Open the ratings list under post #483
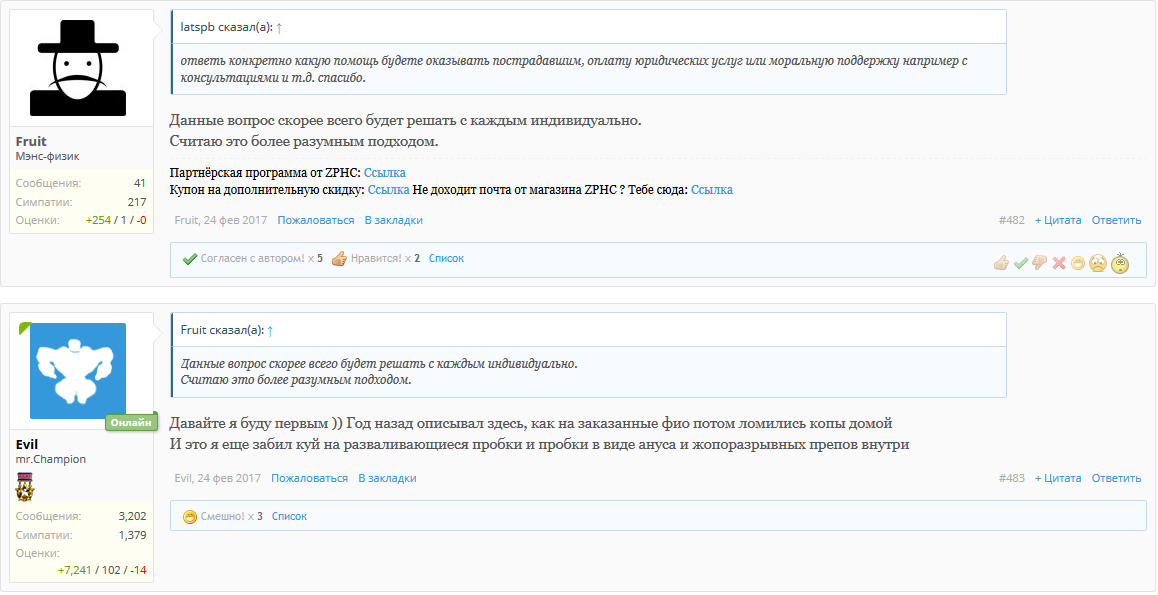1158x595 pixels. click(289, 516)
